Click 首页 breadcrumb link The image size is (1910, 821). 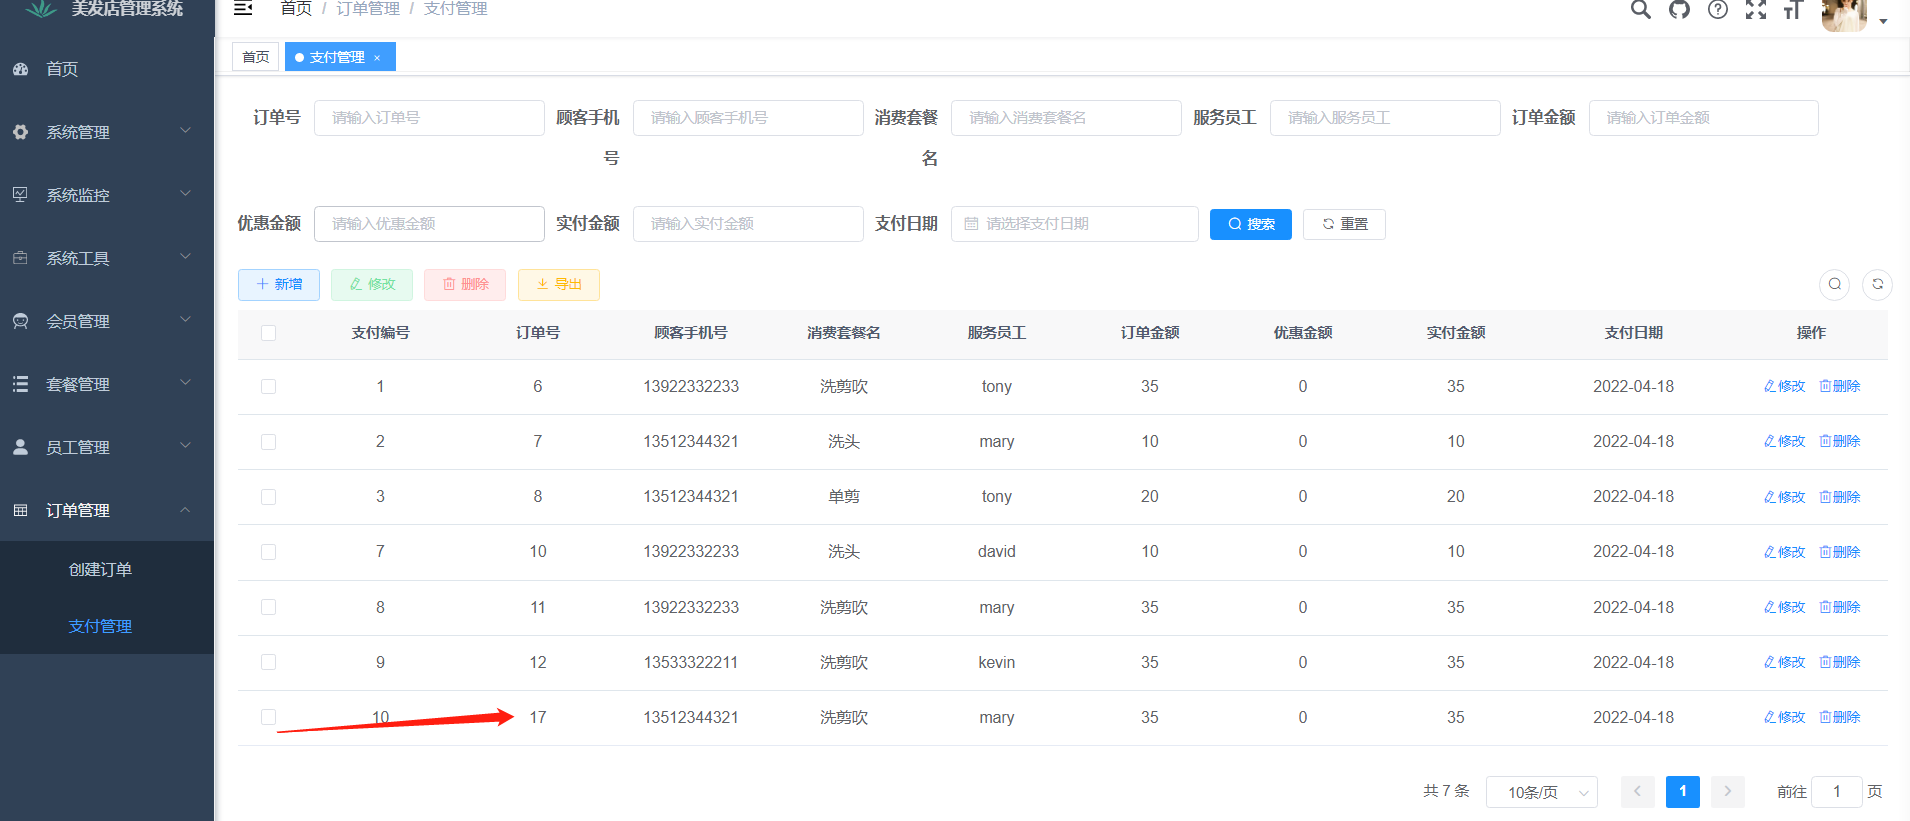pyautogui.click(x=296, y=9)
